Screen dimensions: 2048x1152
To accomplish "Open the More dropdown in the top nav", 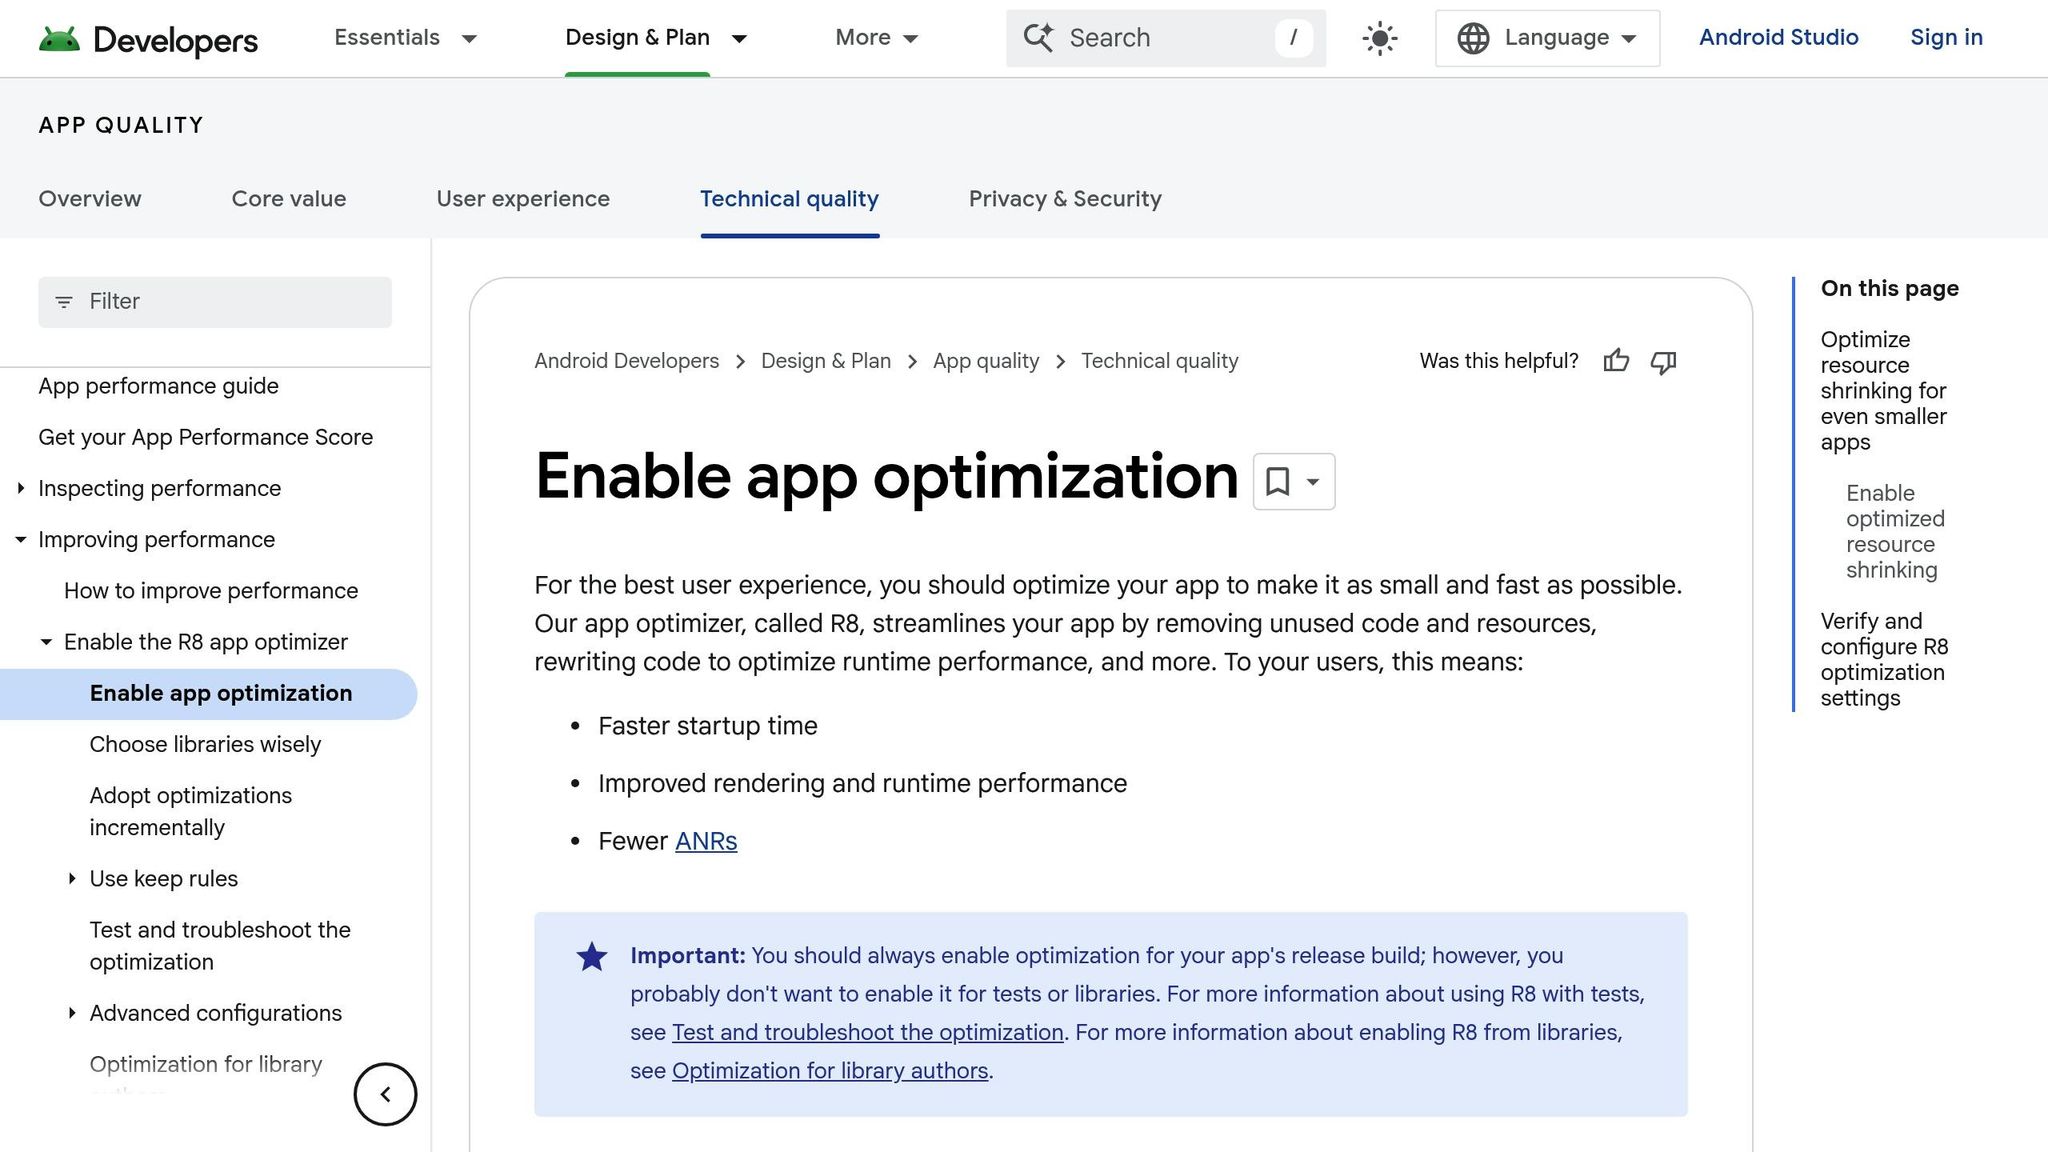I will point(876,38).
